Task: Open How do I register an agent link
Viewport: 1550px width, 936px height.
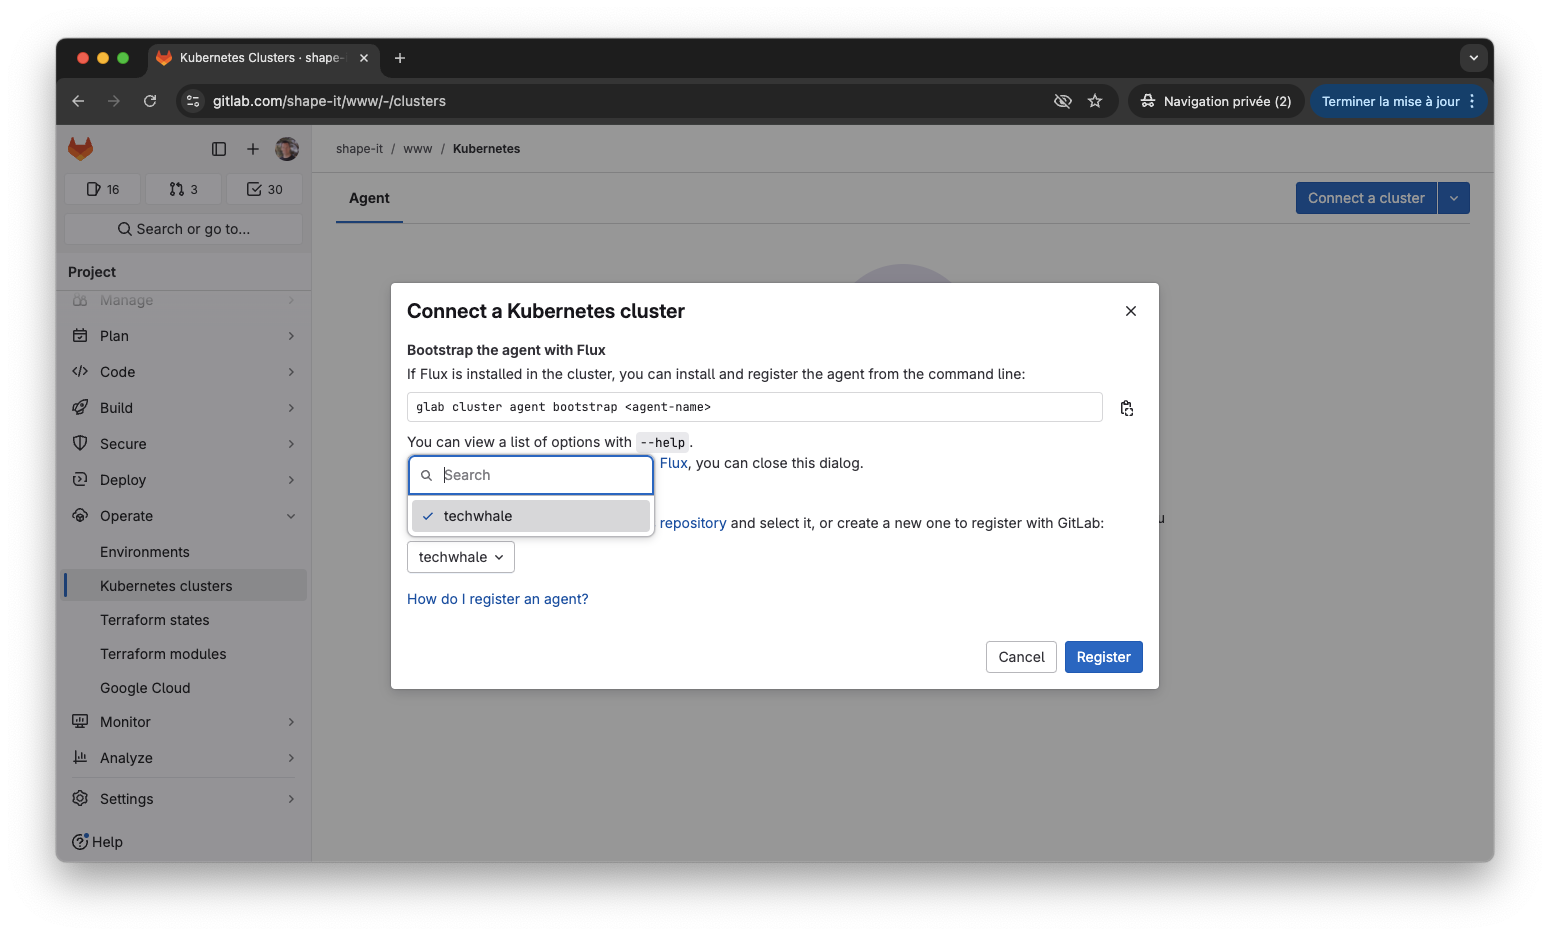Action: tap(498, 599)
